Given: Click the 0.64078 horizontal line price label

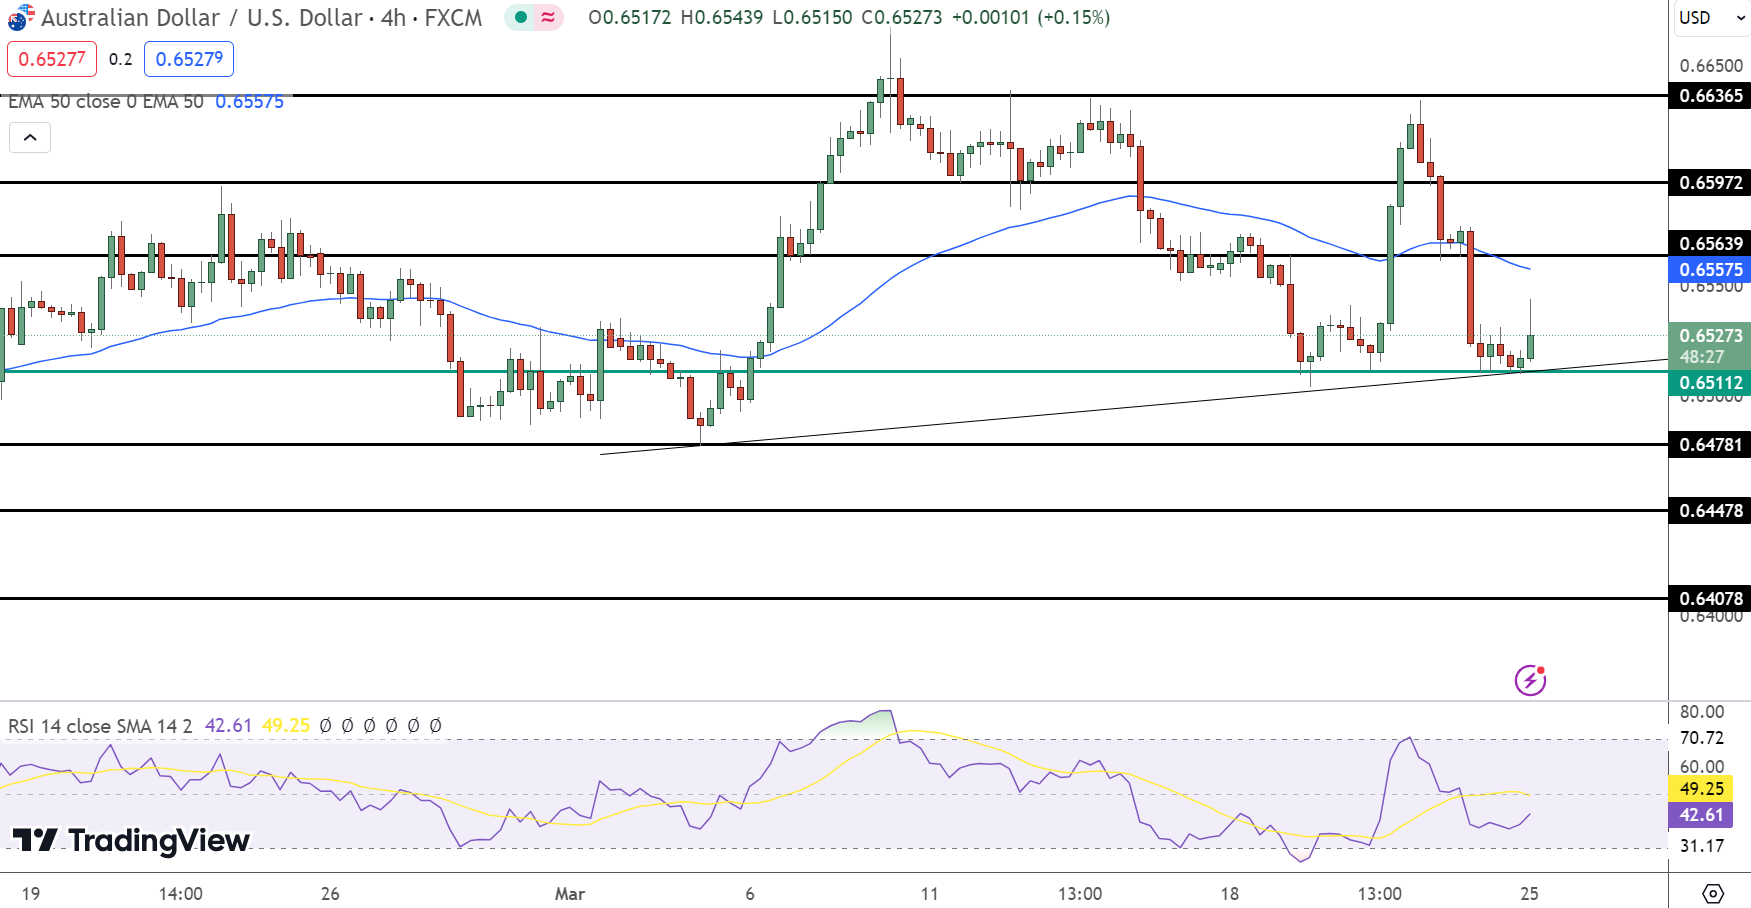Looking at the screenshot, I should tap(1710, 599).
